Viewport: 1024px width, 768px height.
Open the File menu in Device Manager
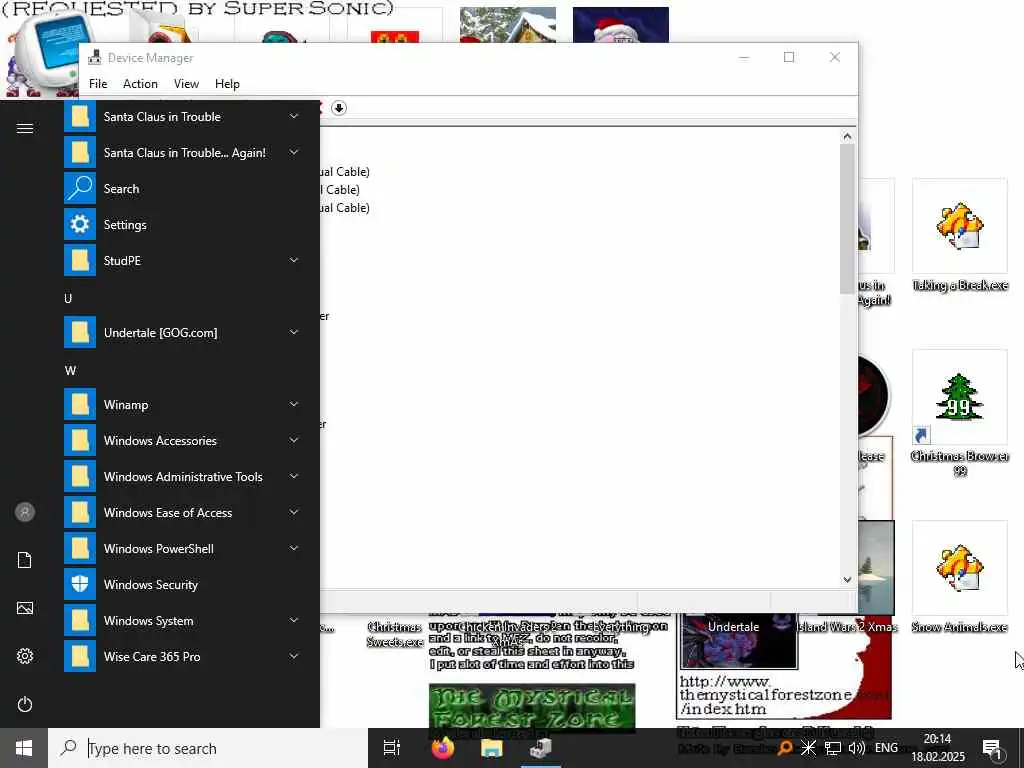(98, 84)
